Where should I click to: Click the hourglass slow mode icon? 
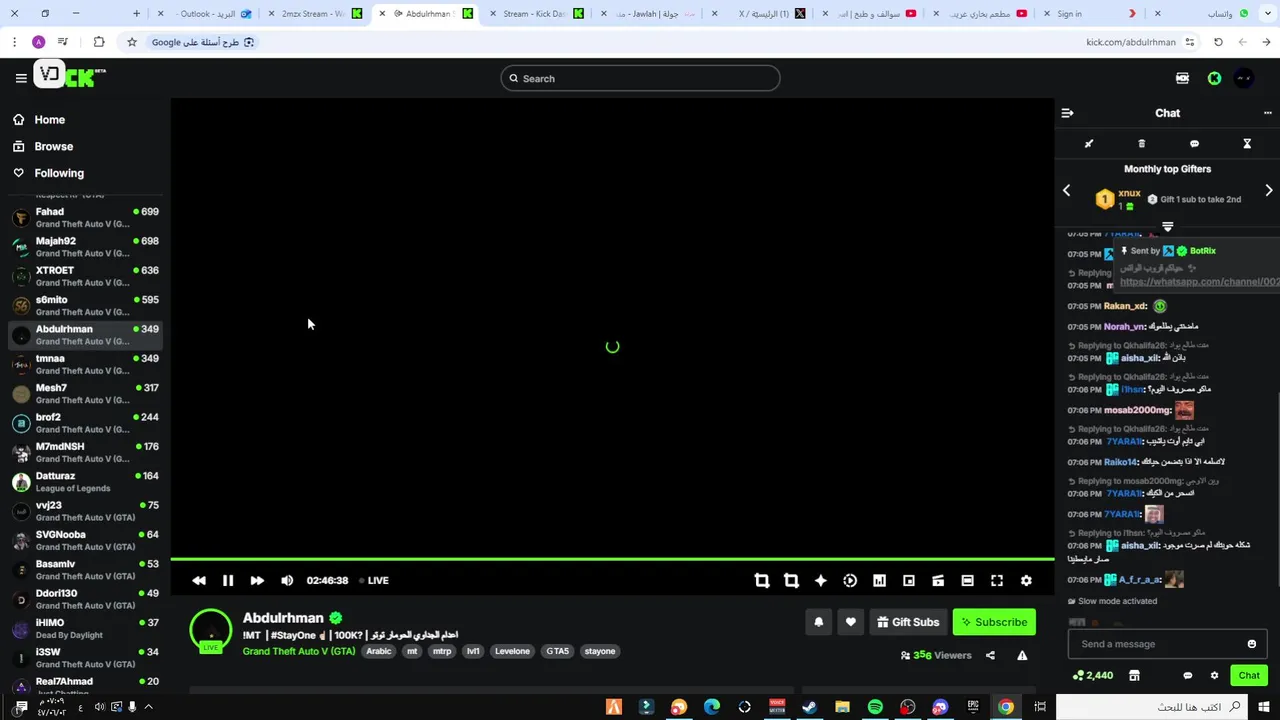pos(1247,144)
